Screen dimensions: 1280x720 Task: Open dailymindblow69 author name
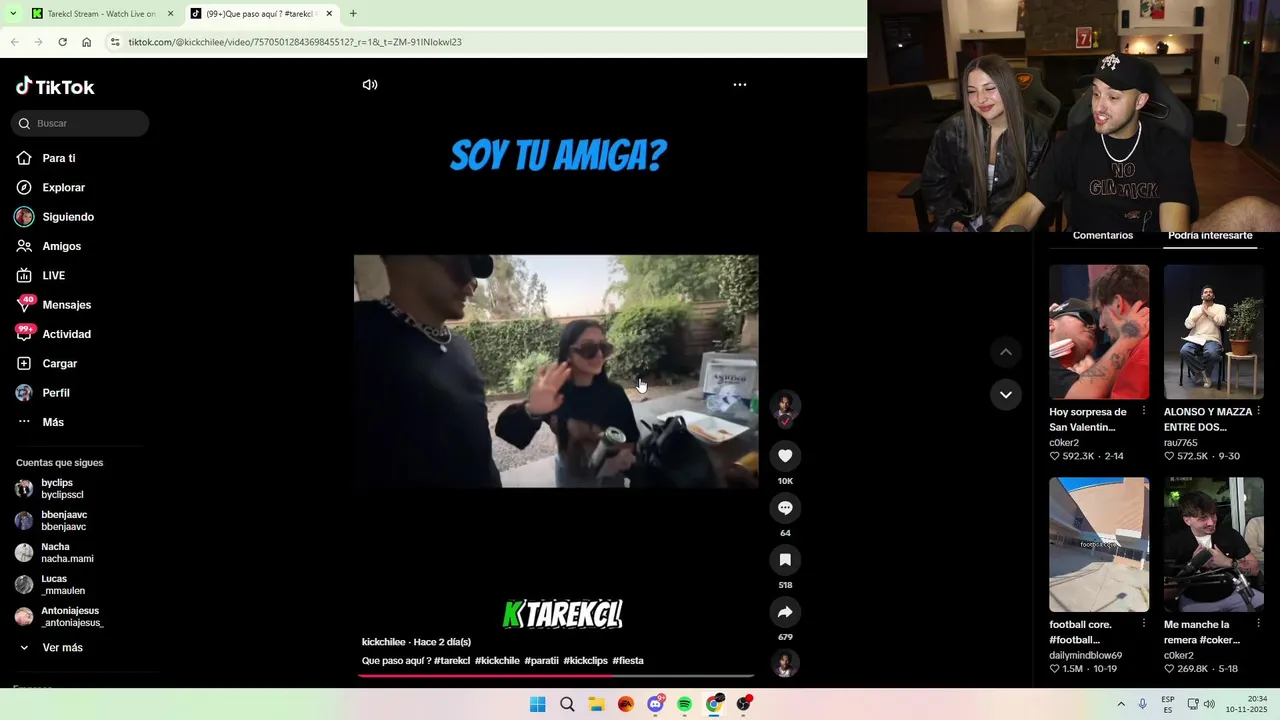(x=1085, y=655)
